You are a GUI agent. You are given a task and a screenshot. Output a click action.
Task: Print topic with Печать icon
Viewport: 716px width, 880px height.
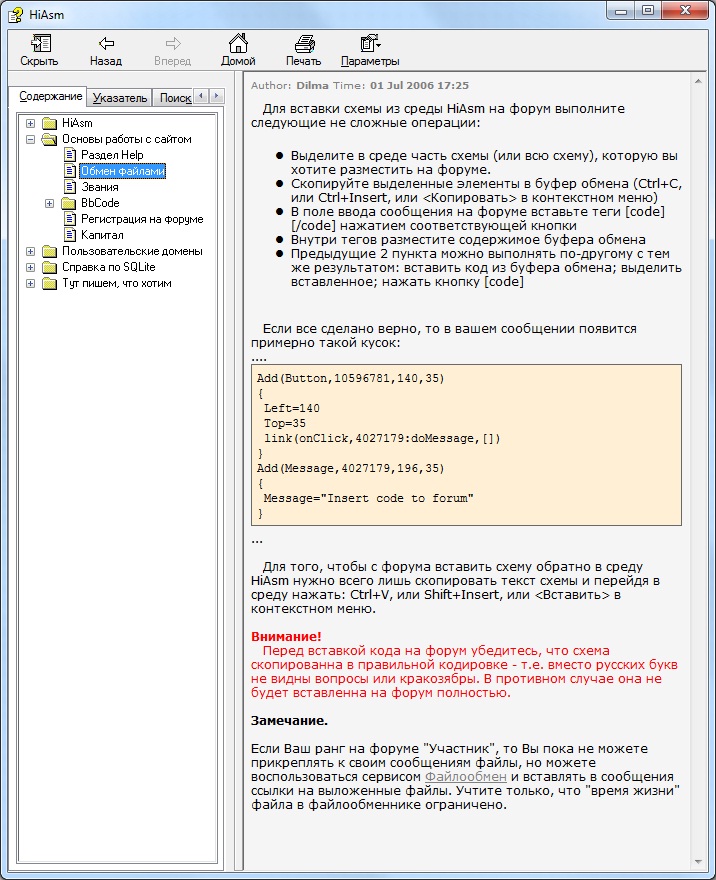point(304,51)
